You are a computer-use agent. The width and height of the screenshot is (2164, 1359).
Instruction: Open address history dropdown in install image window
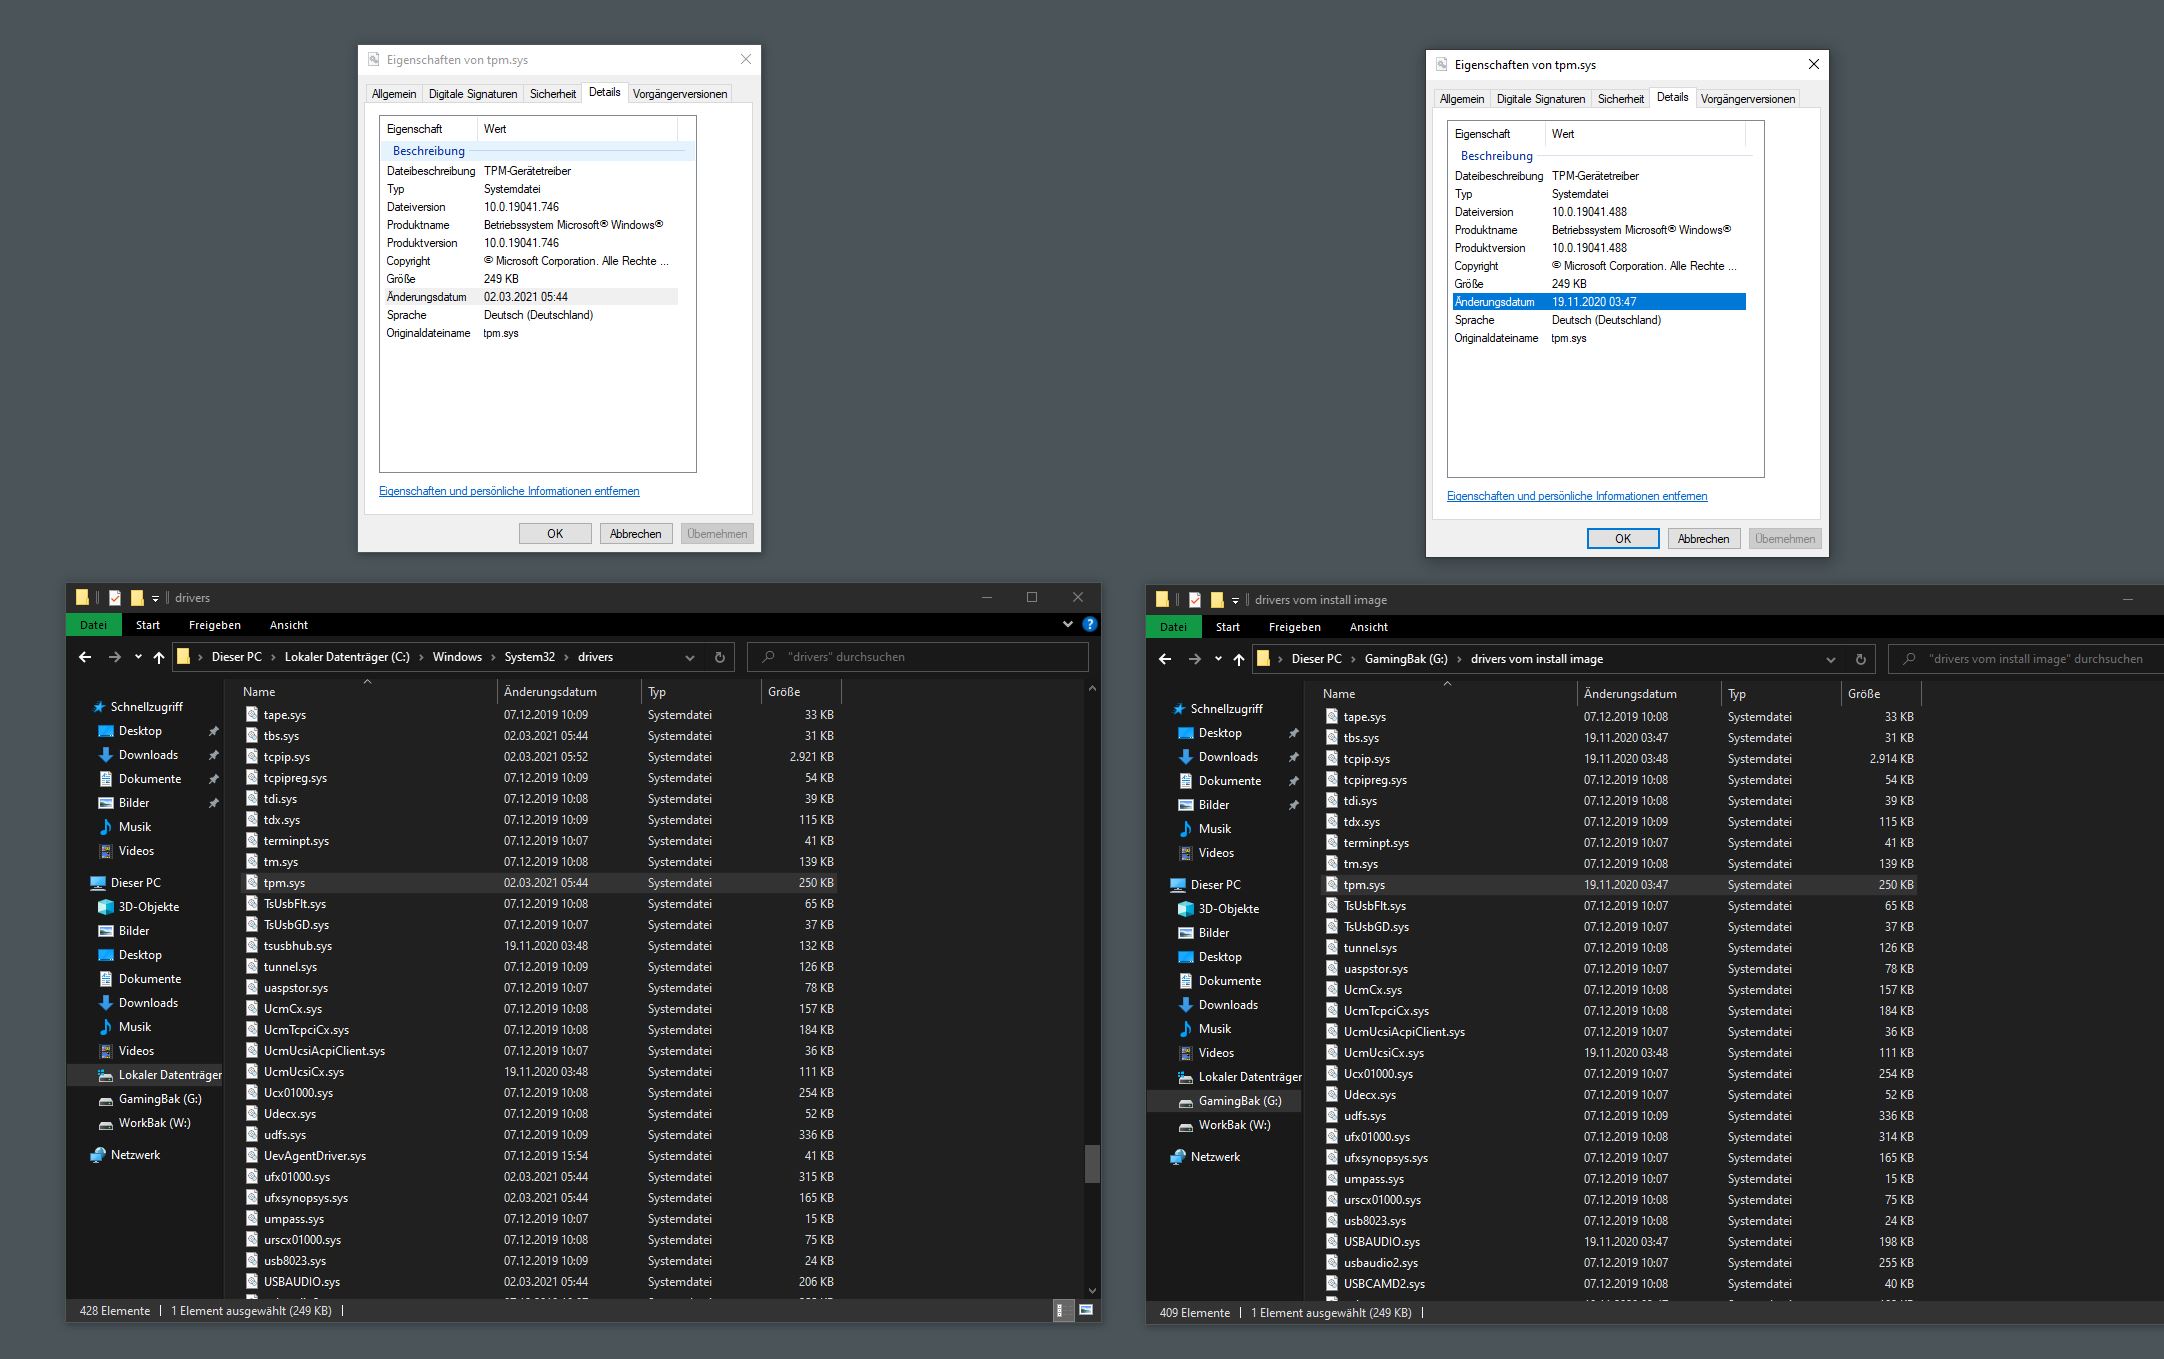[x=1830, y=659]
